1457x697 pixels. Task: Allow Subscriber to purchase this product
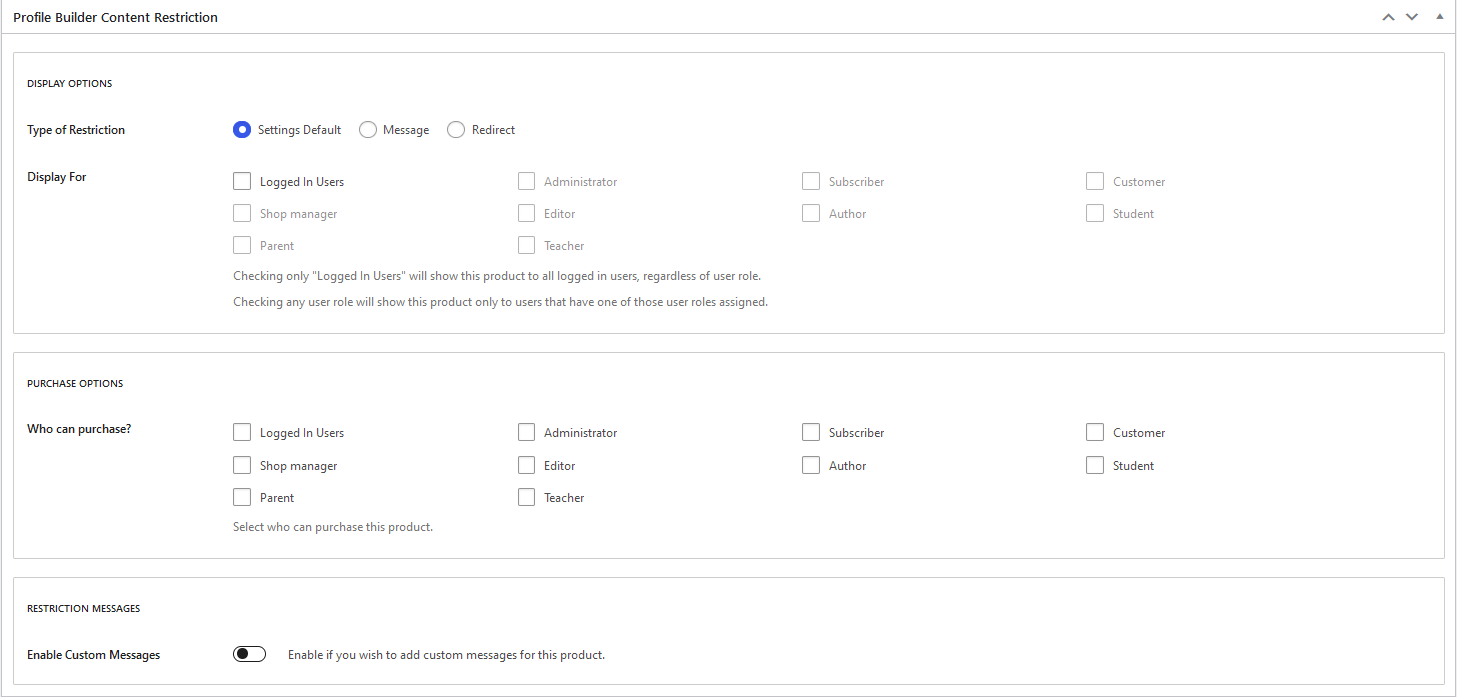[x=811, y=433]
